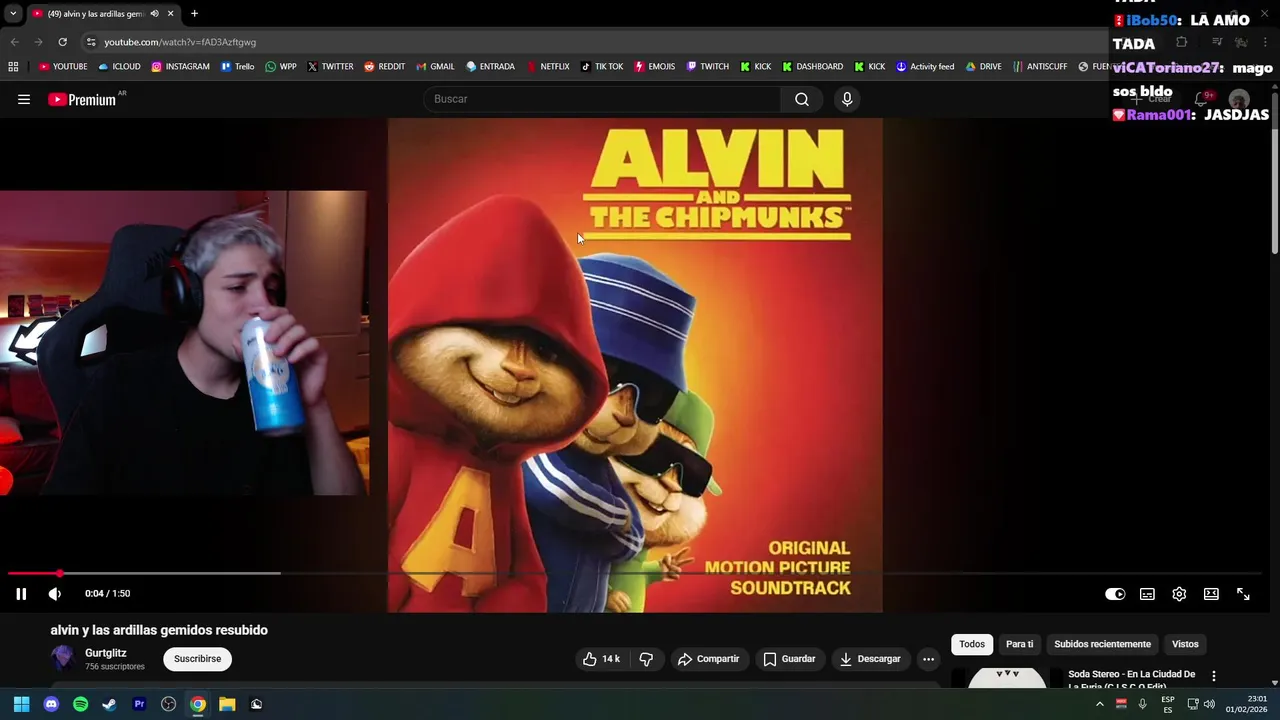
Task: Turn on subtitles with the captions icon
Action: (1147, 594)
